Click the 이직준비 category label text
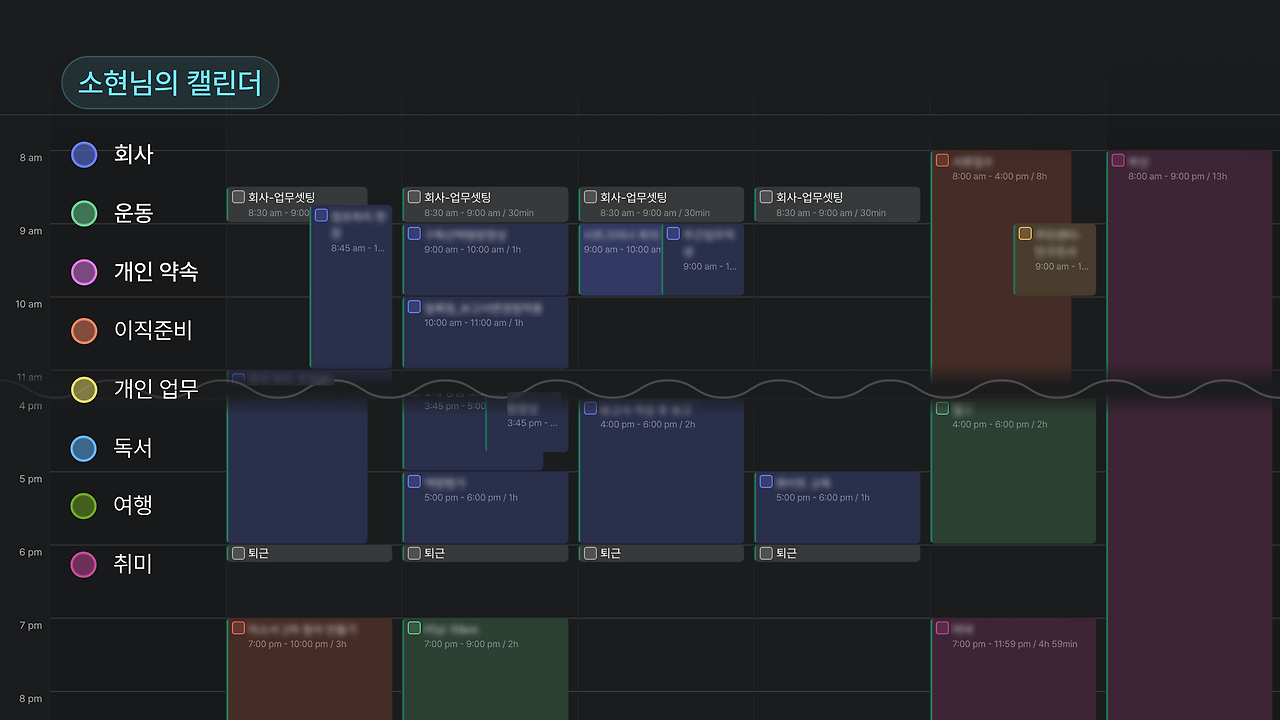 tap(153, 330)
